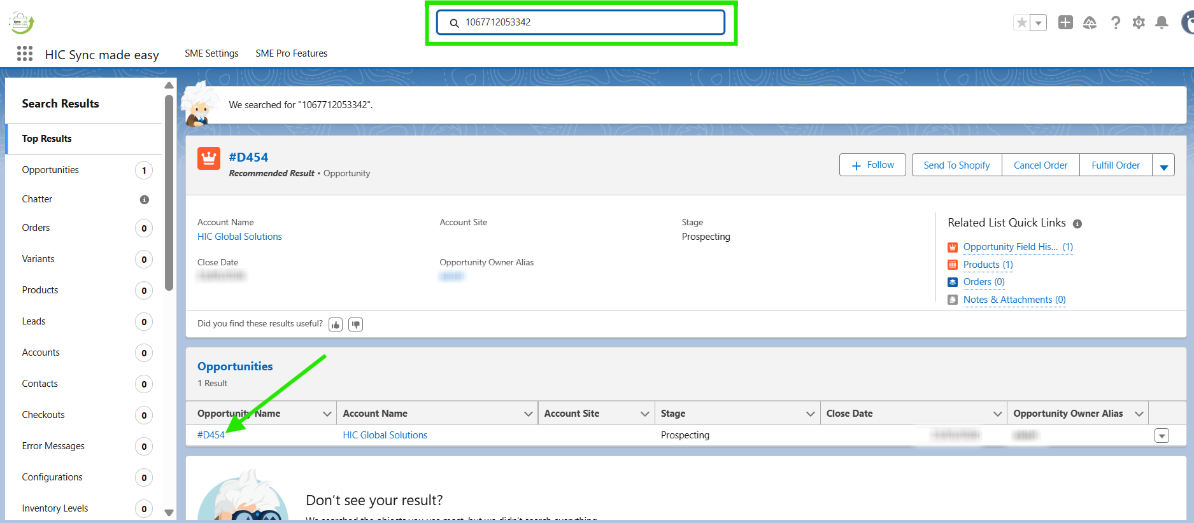Open the Setup gear icon
Viewport: 1194px width, 523px height.
pos(1138,23)
